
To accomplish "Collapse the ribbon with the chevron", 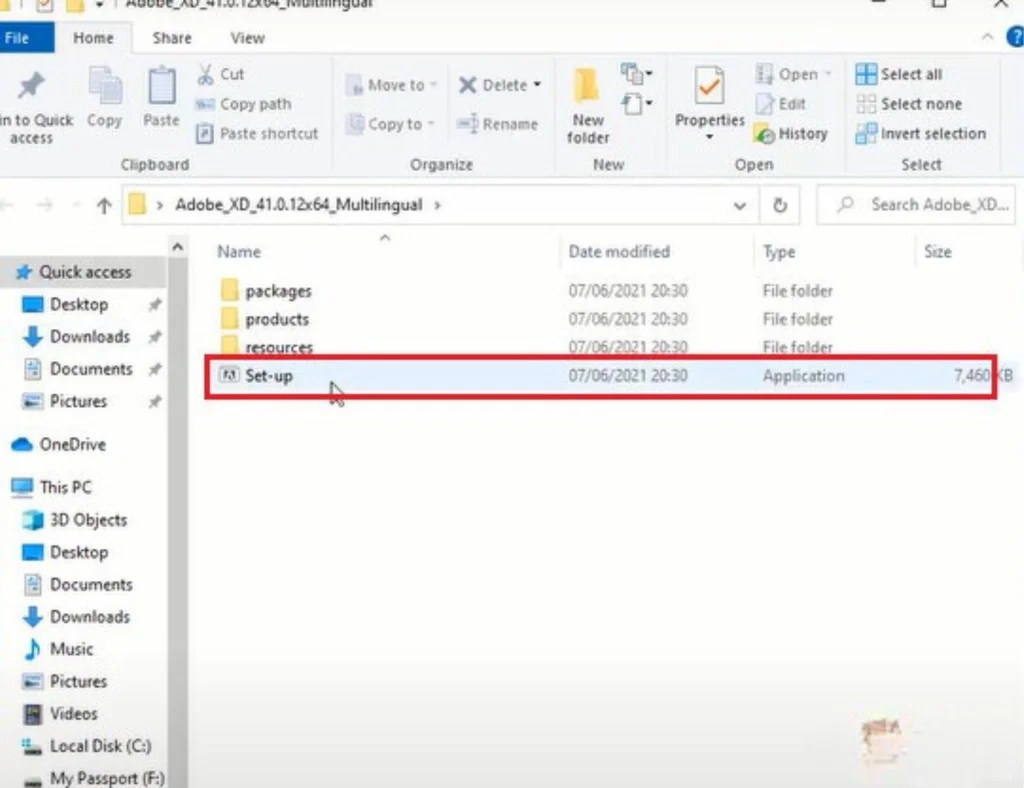I will click(987, 38).
